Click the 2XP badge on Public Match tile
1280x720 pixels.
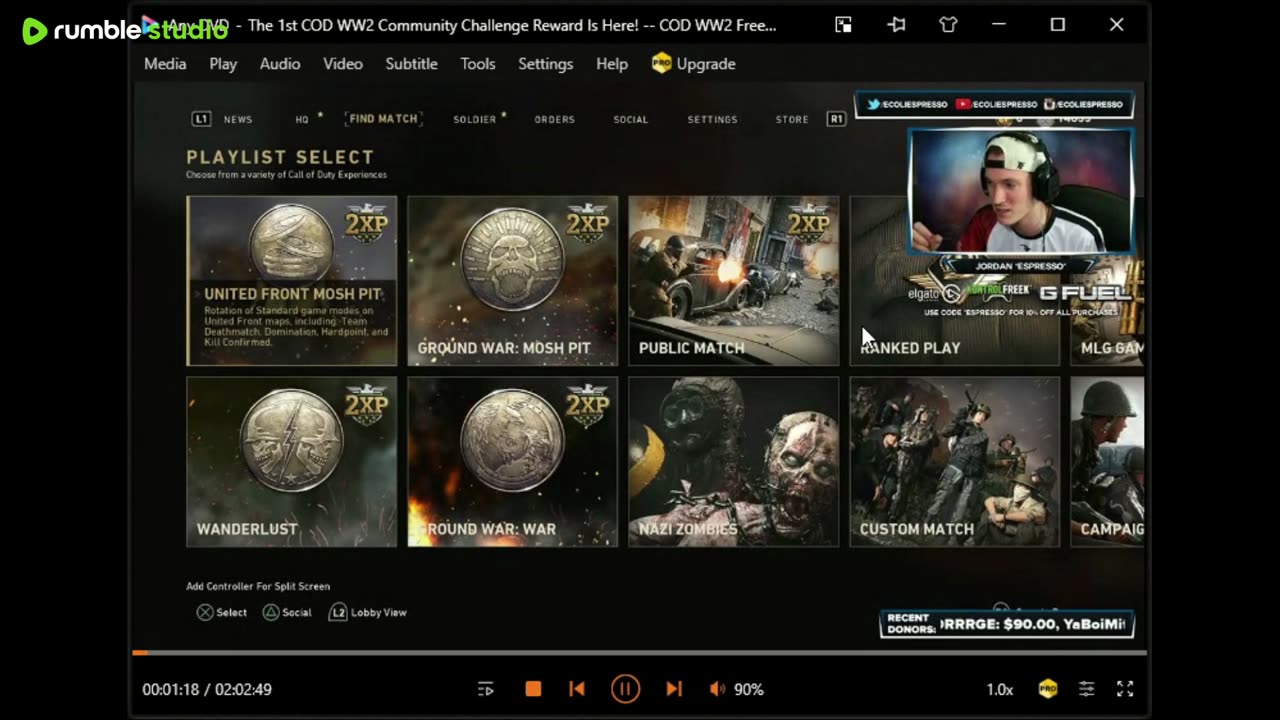click(x=809, y=225)
